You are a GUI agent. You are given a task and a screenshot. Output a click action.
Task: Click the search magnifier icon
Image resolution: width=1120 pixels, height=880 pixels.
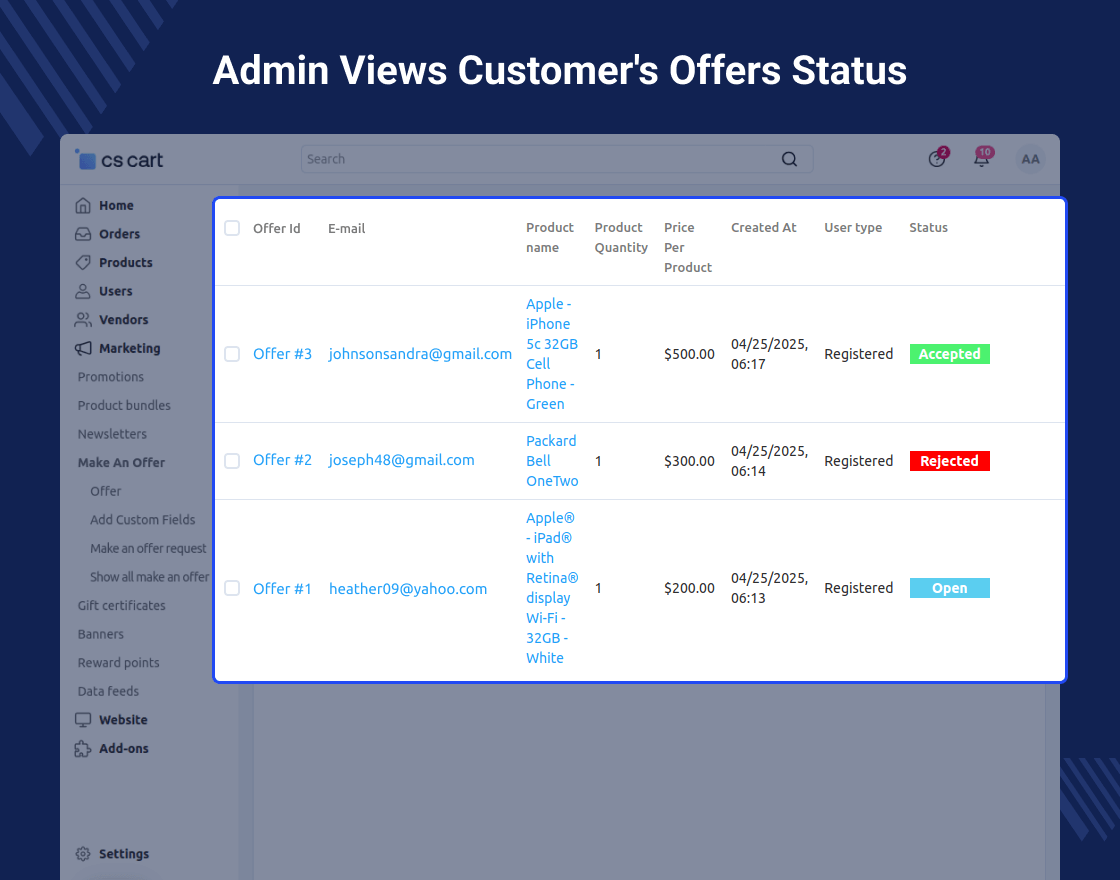click(x=789, y=159)
